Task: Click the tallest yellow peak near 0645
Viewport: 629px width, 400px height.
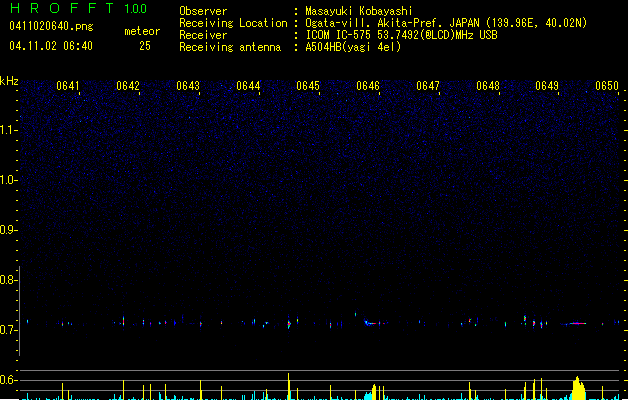Action: 288,386
